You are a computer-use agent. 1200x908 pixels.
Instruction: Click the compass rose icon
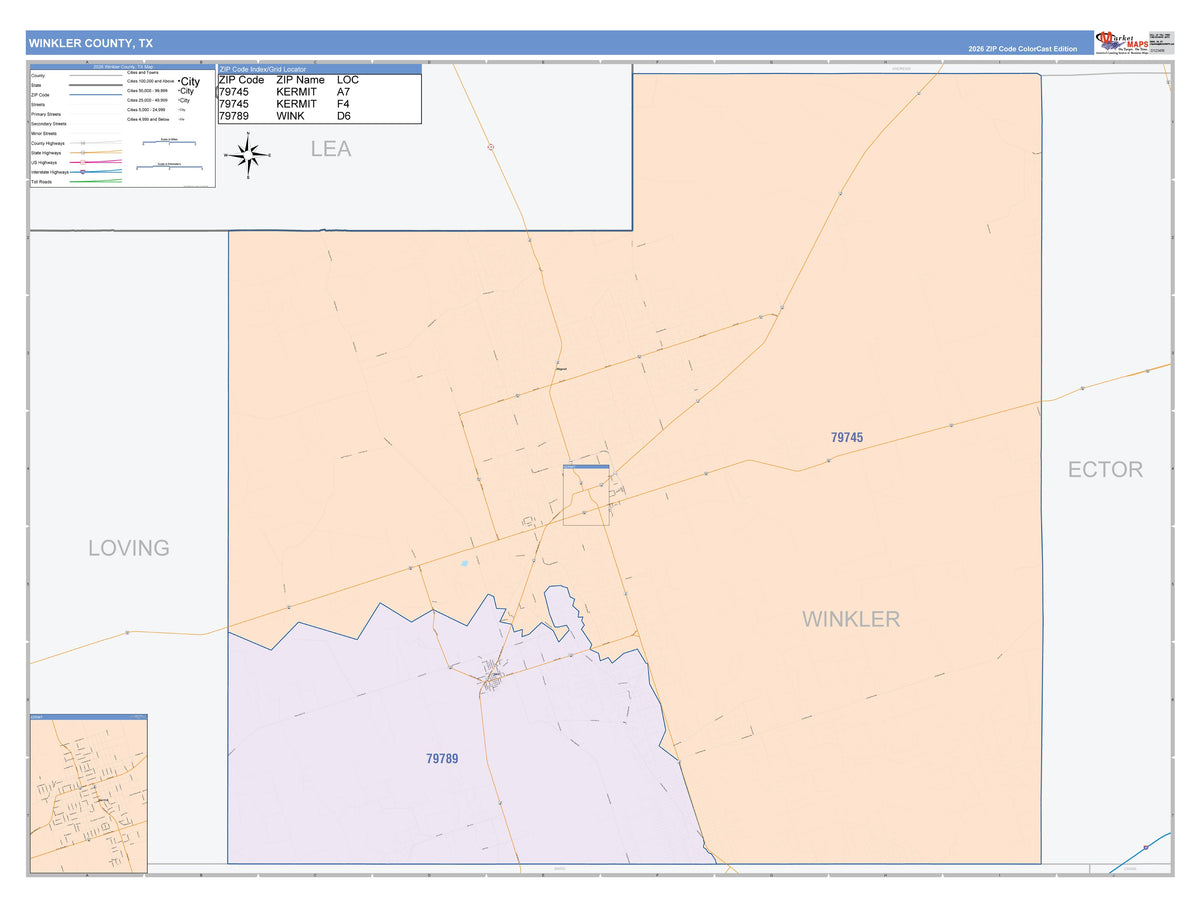tap(247, 155)
